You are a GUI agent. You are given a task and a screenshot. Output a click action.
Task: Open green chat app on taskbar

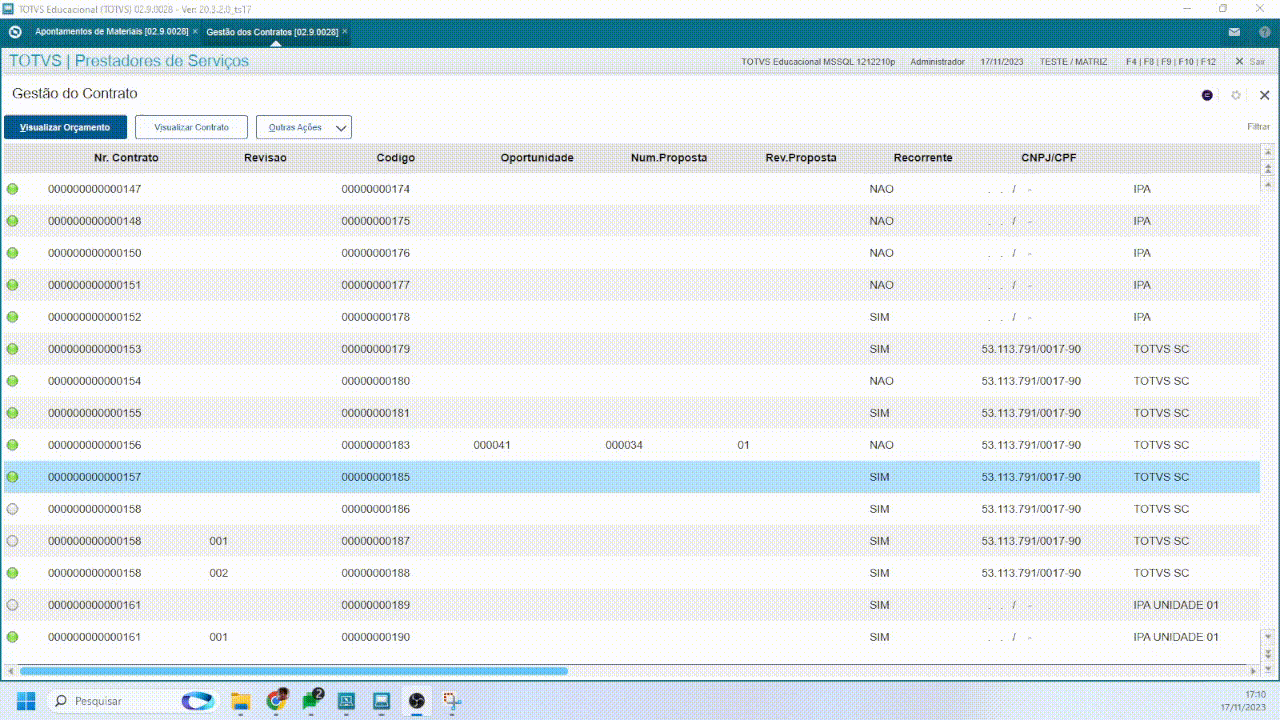[x=312, y=700]
